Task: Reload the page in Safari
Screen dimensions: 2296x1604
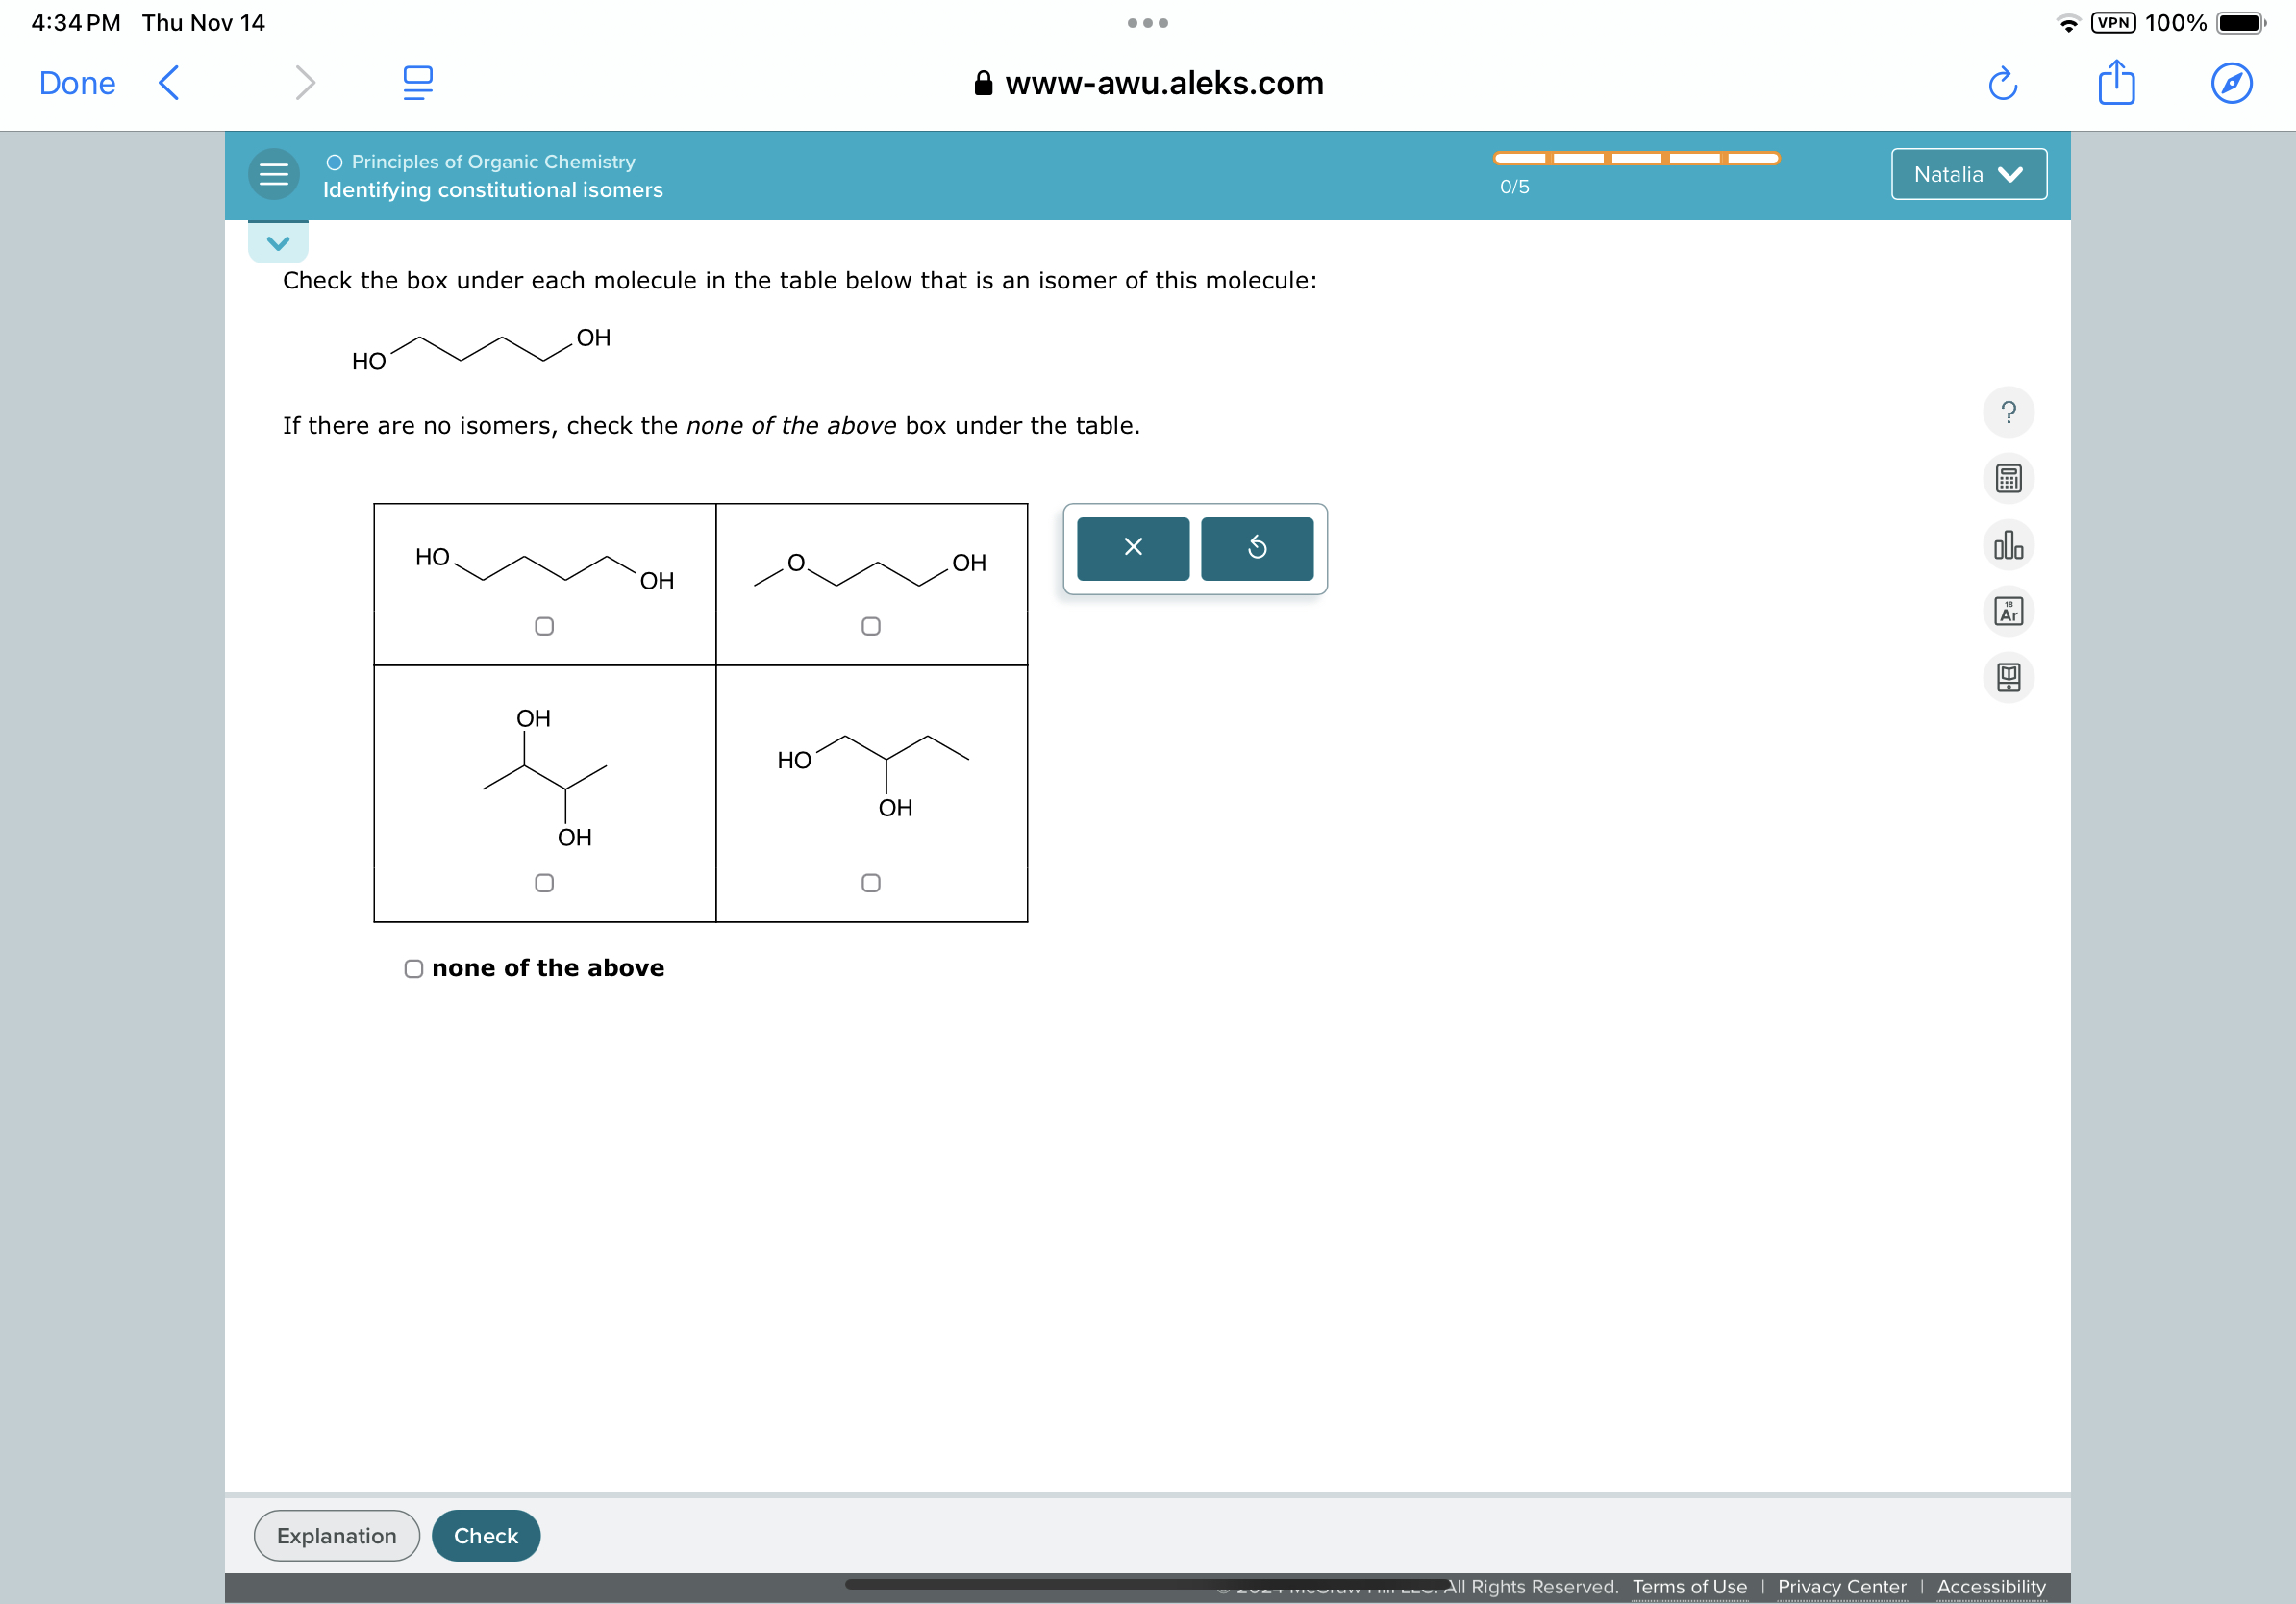Action: click(2004, 84)
